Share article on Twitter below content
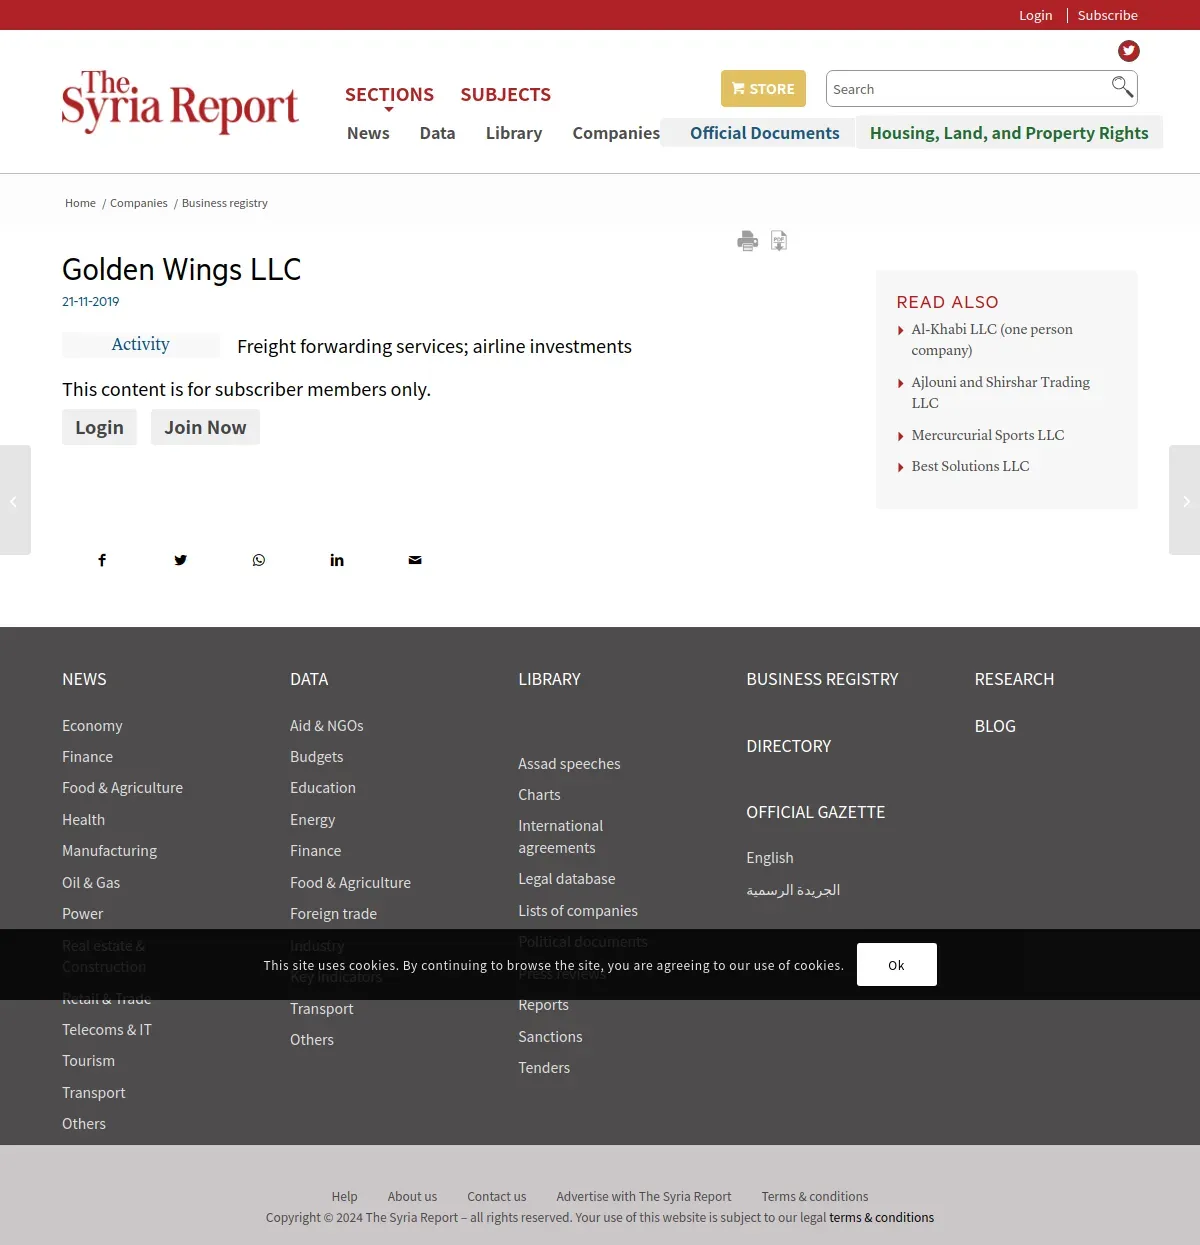1200x1245 pixels. click(x=180, y=560)
